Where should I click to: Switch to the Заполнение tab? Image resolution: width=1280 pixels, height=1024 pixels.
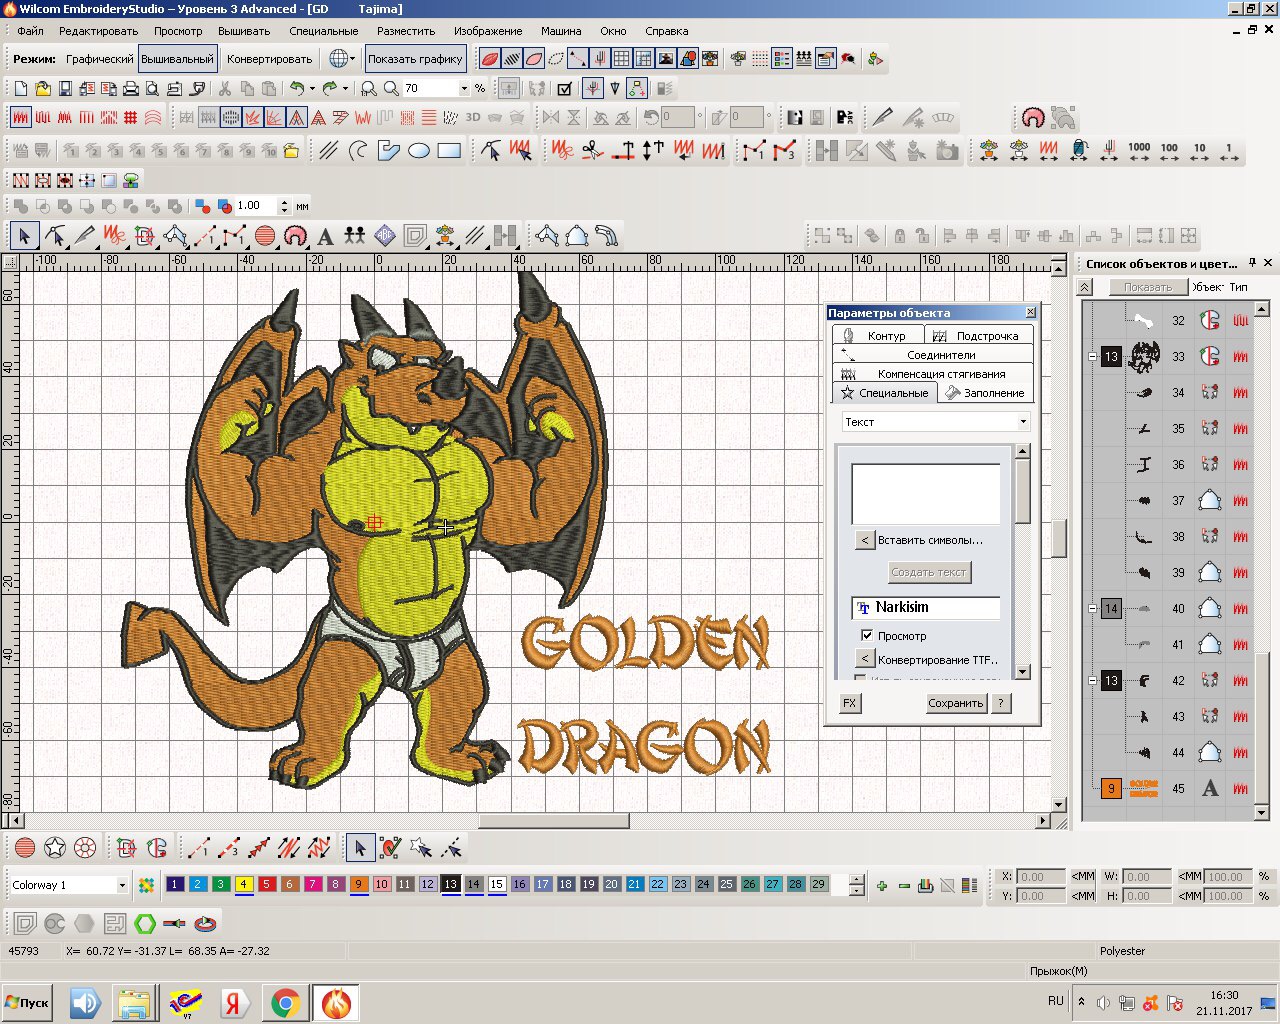pos(984,393)
